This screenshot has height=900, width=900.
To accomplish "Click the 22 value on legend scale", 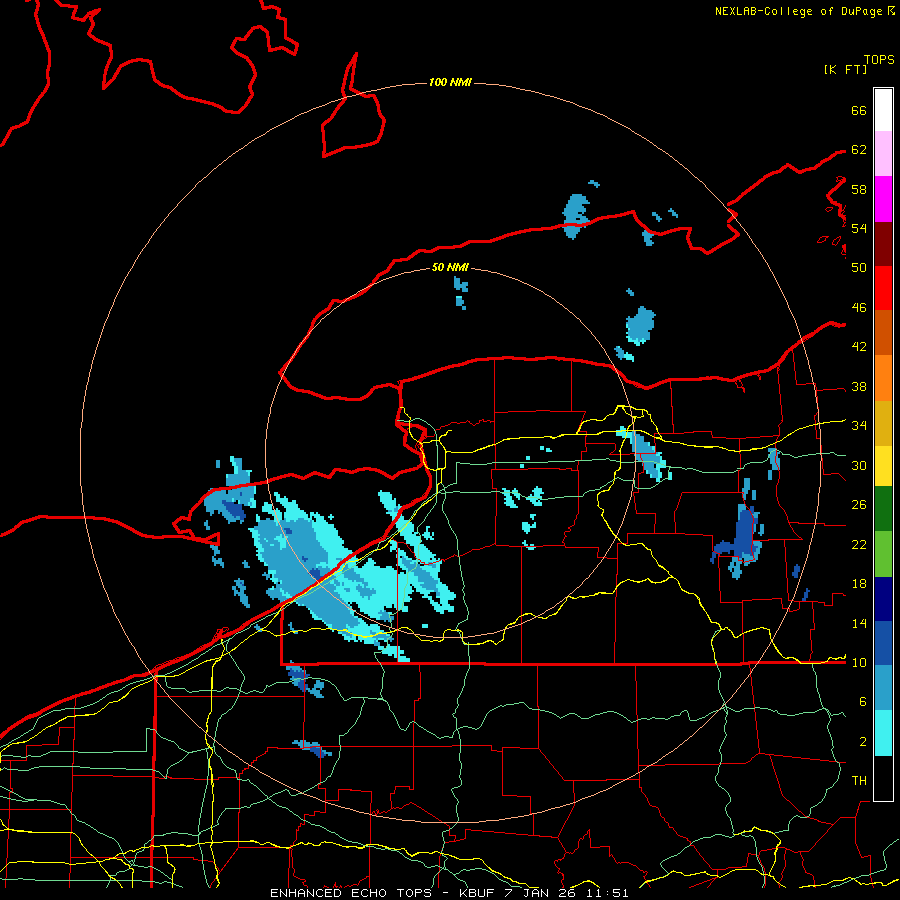I will coord(859,544).
